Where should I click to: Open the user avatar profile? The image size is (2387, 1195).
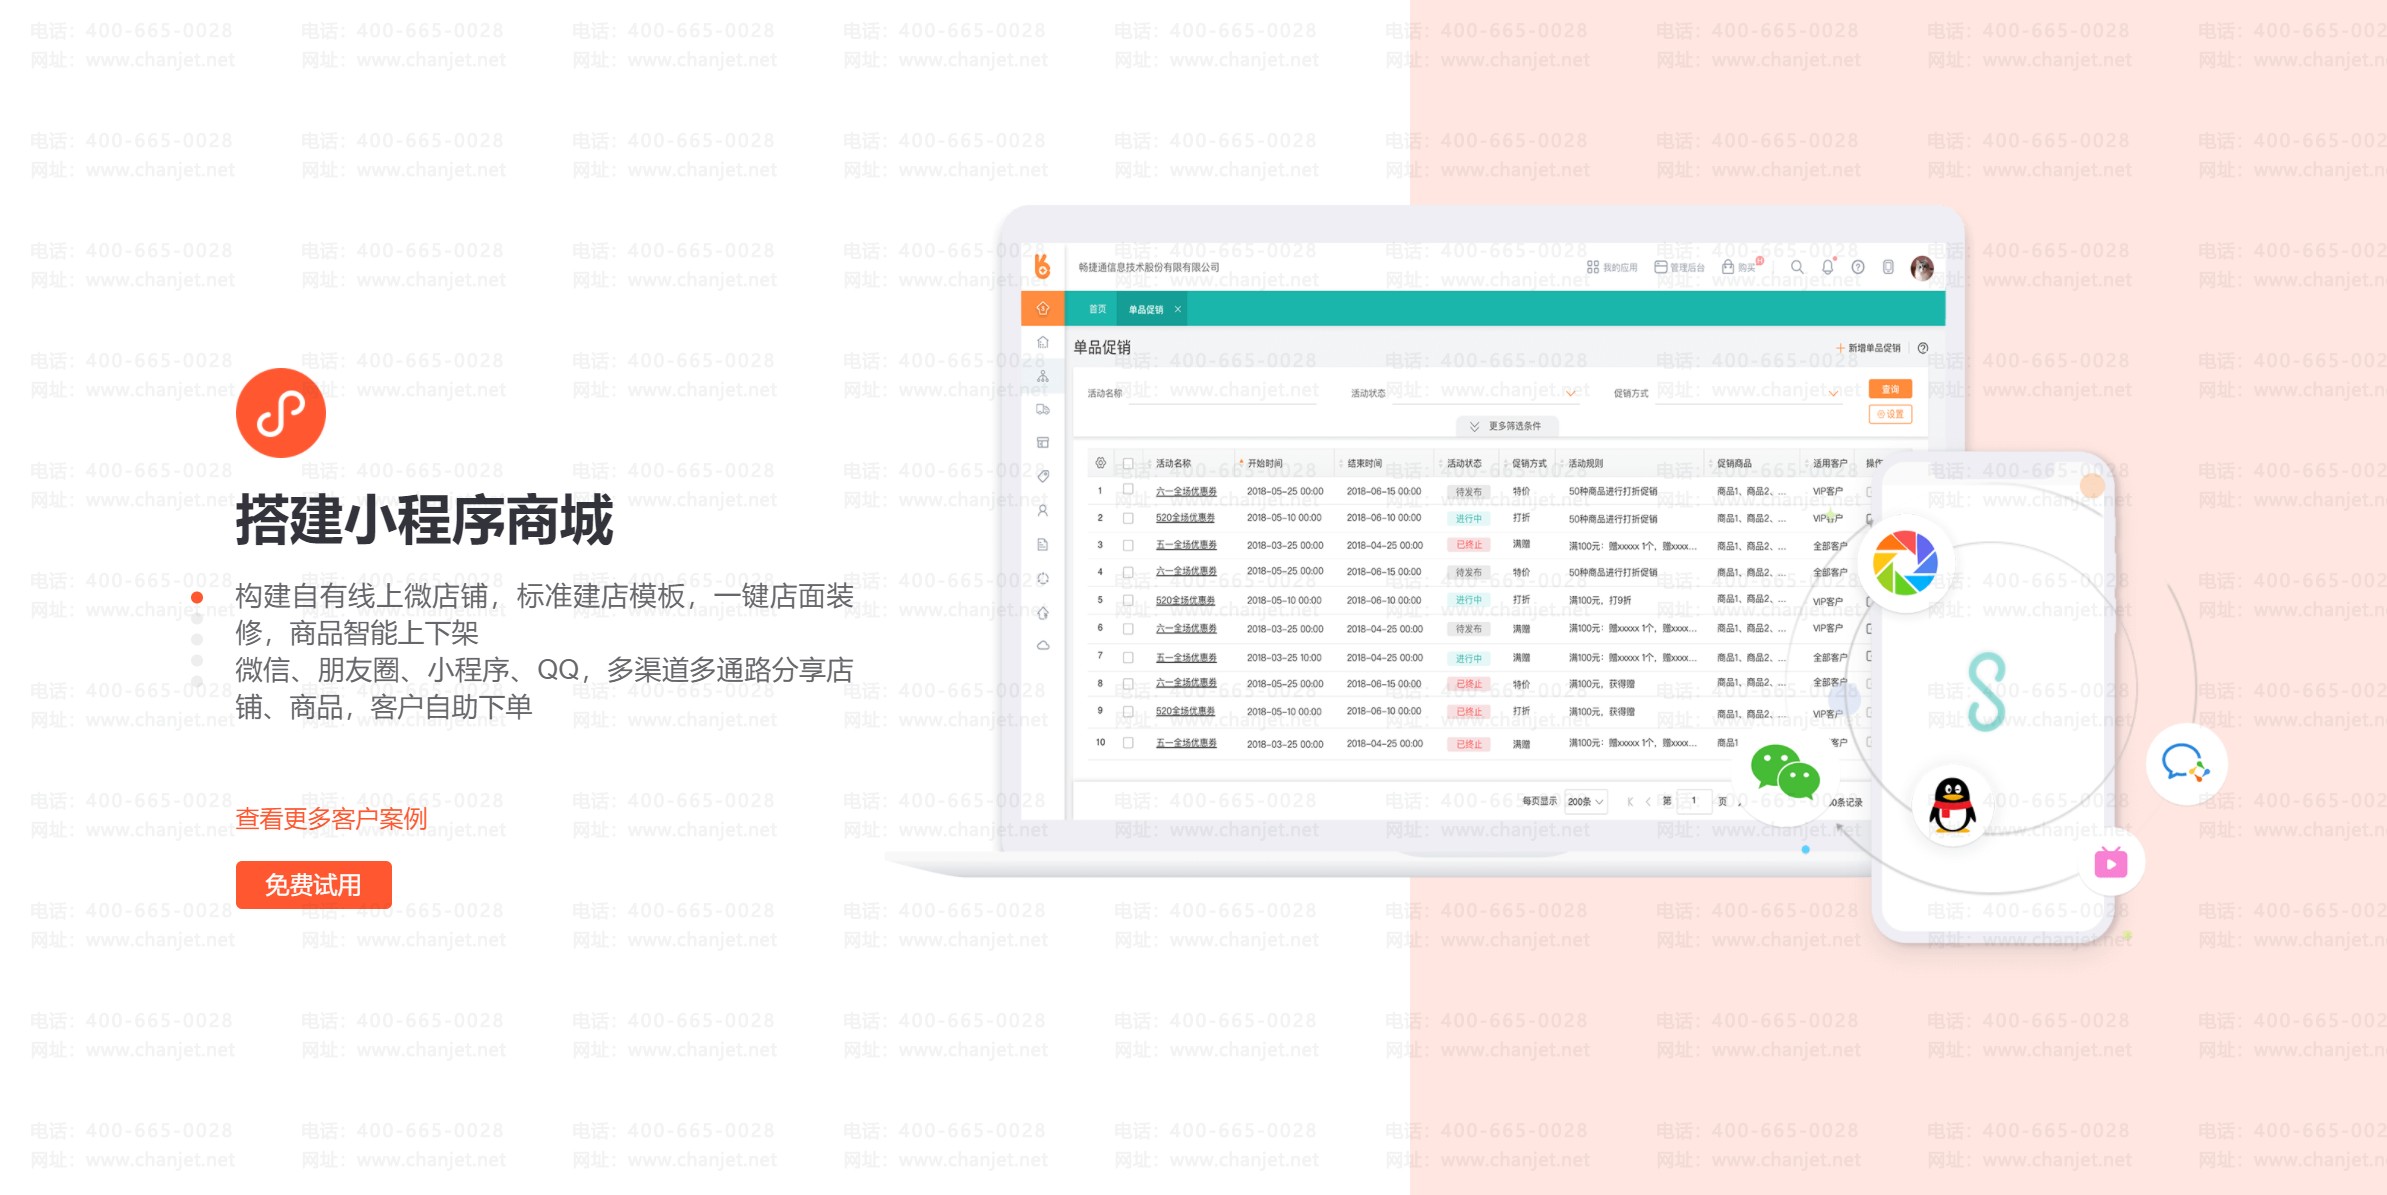tap(1922, 268)
